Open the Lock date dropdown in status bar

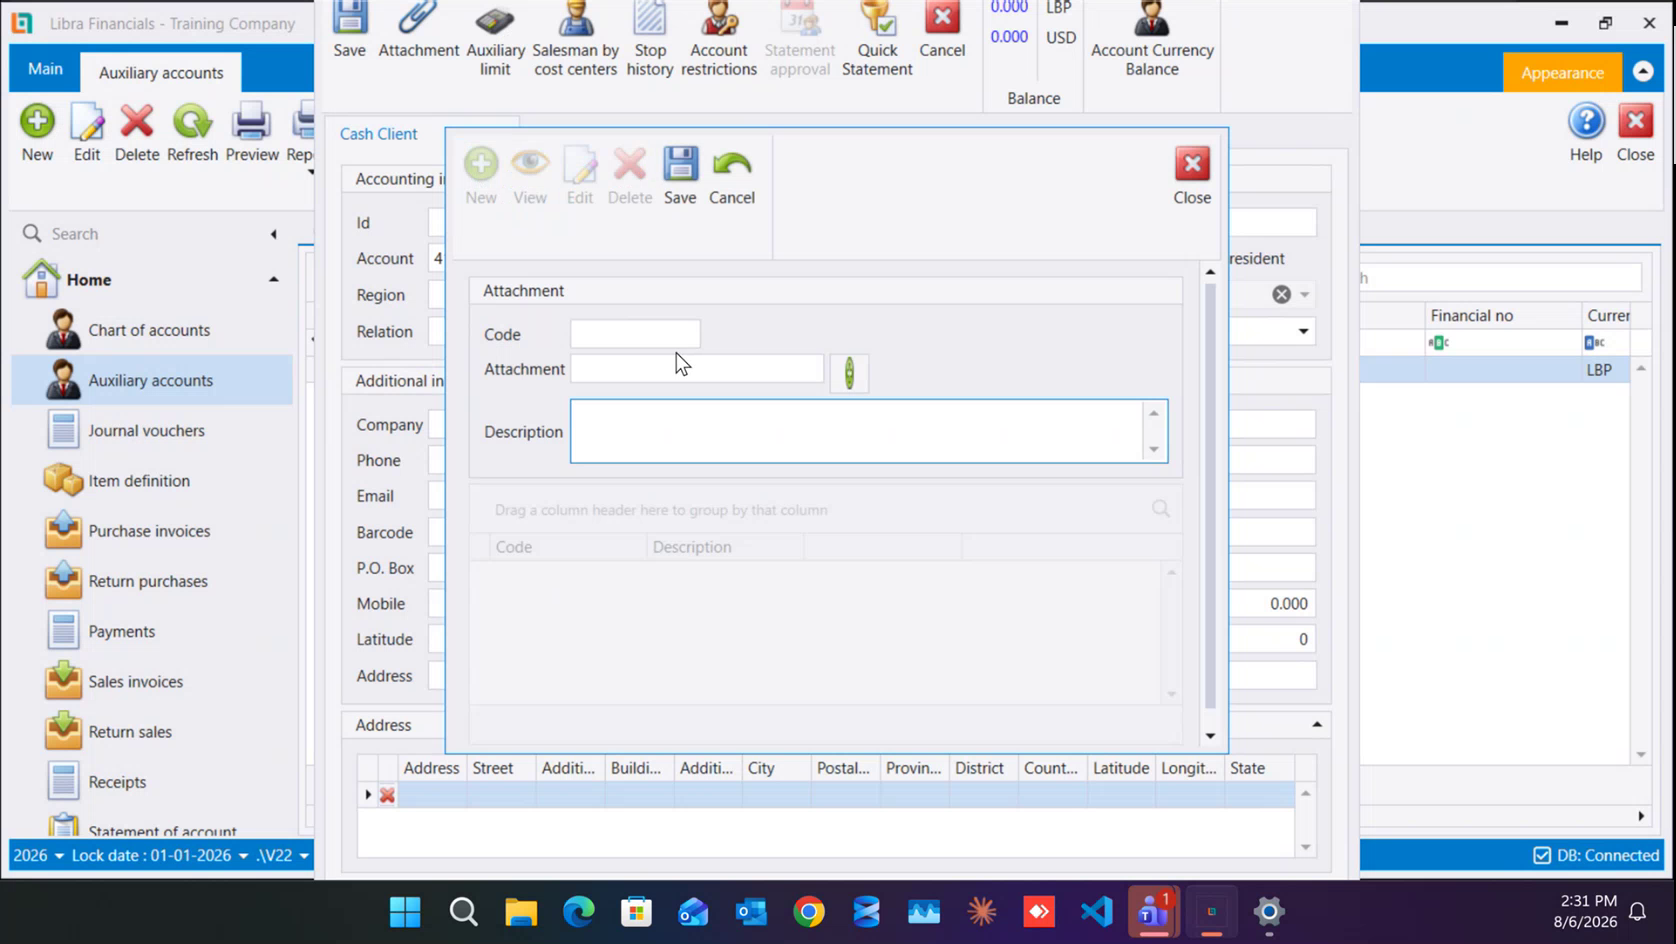coord(160,855)
